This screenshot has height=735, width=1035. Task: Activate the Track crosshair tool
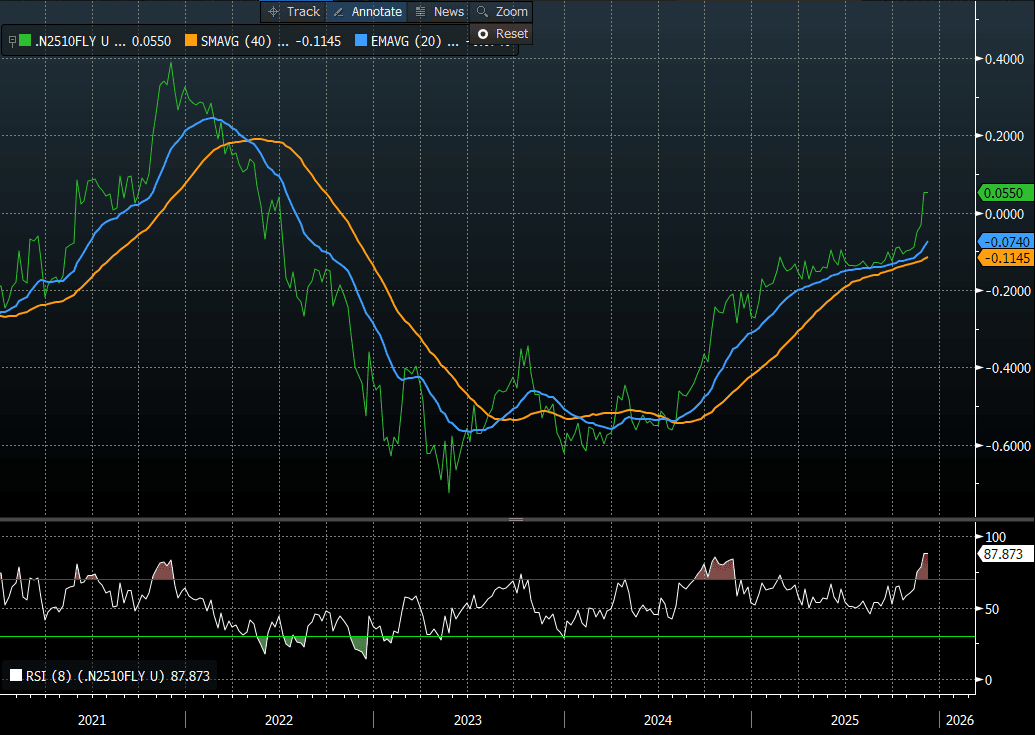pyautogui.click(x=275, y=12)
